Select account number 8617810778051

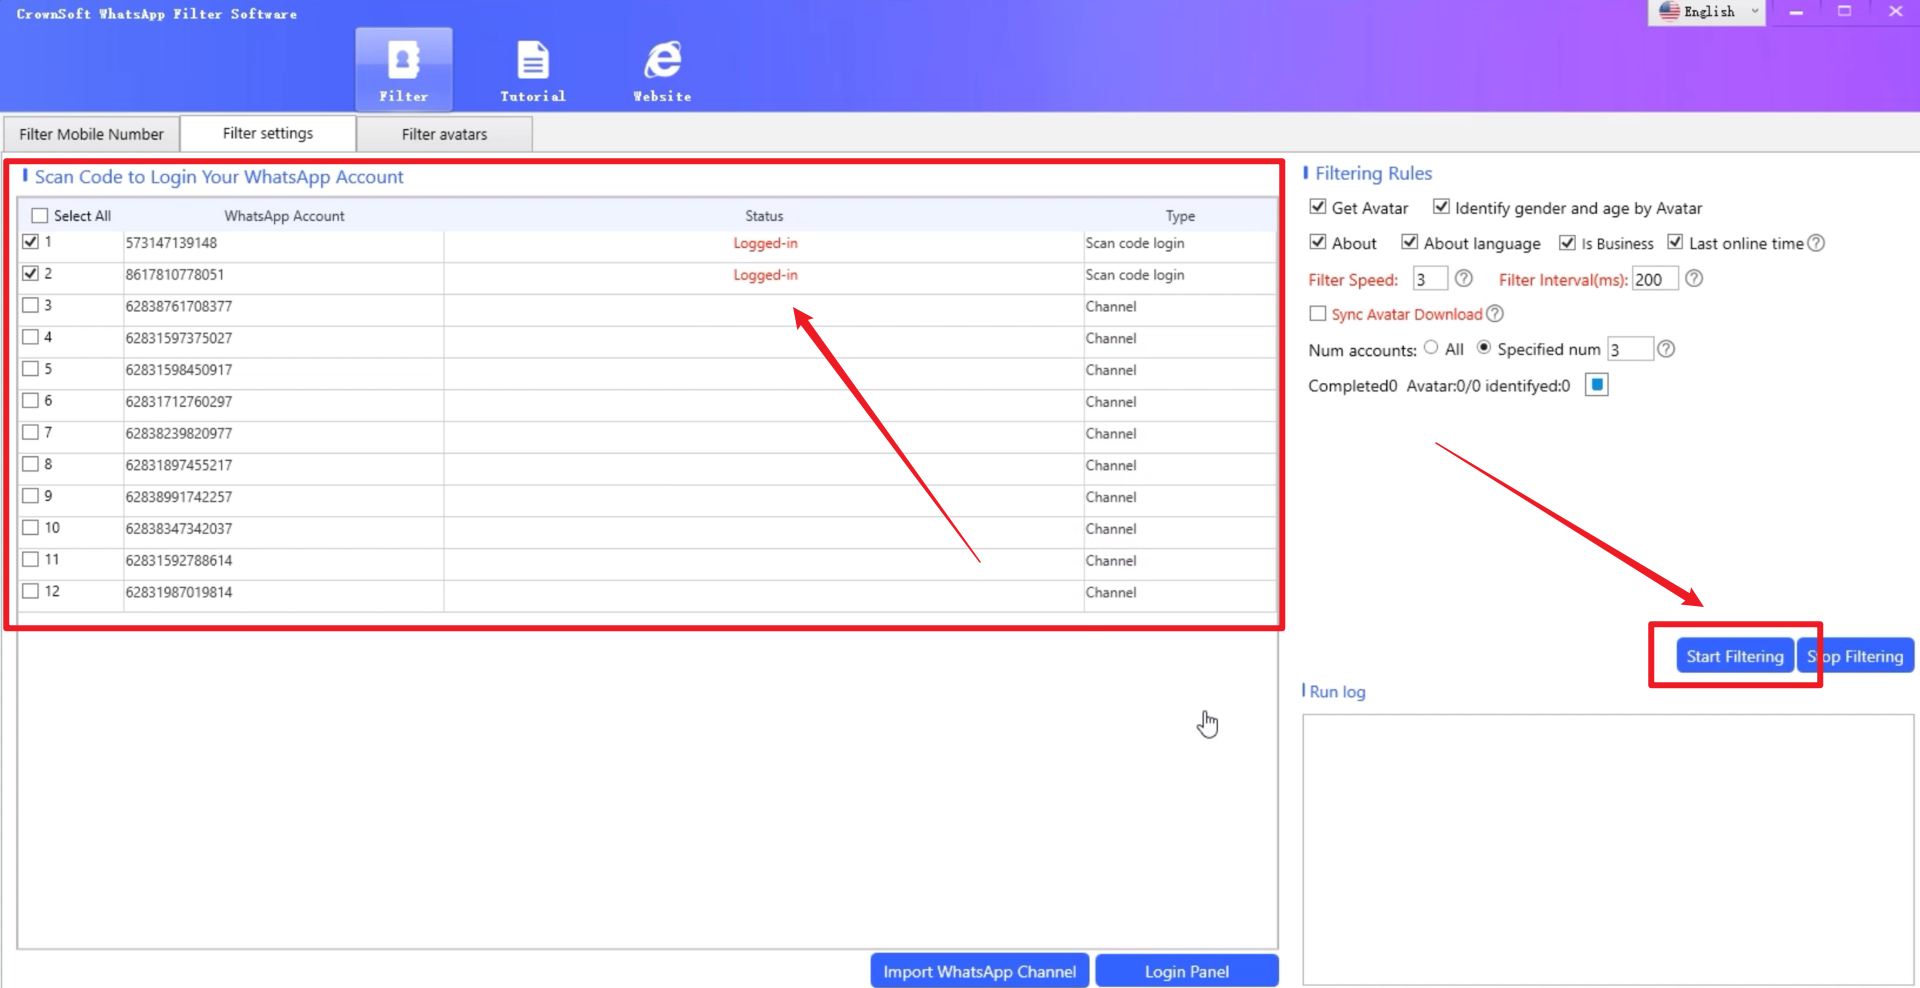175,275
